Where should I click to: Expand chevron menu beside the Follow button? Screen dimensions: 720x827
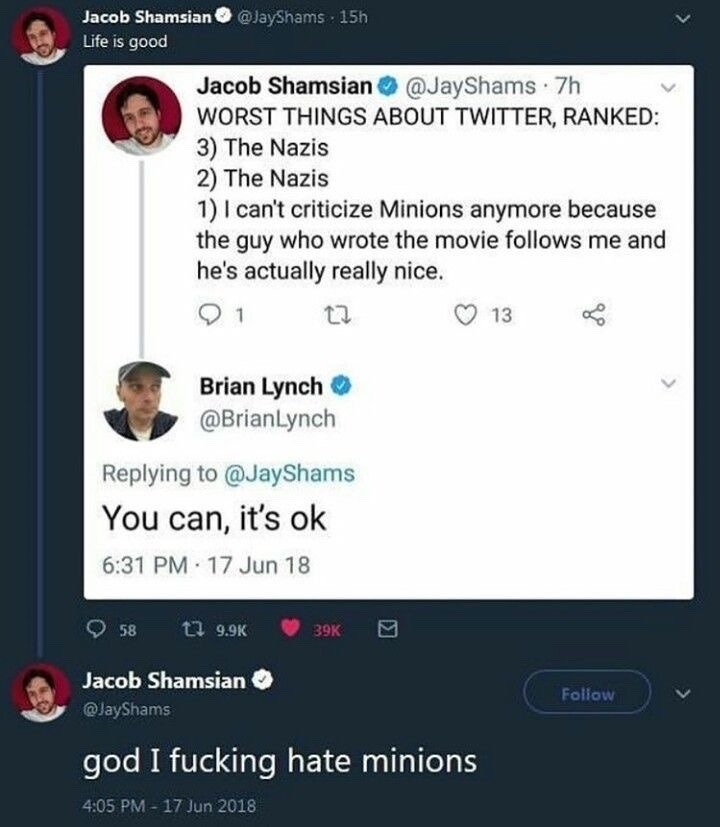pos(683,694)
